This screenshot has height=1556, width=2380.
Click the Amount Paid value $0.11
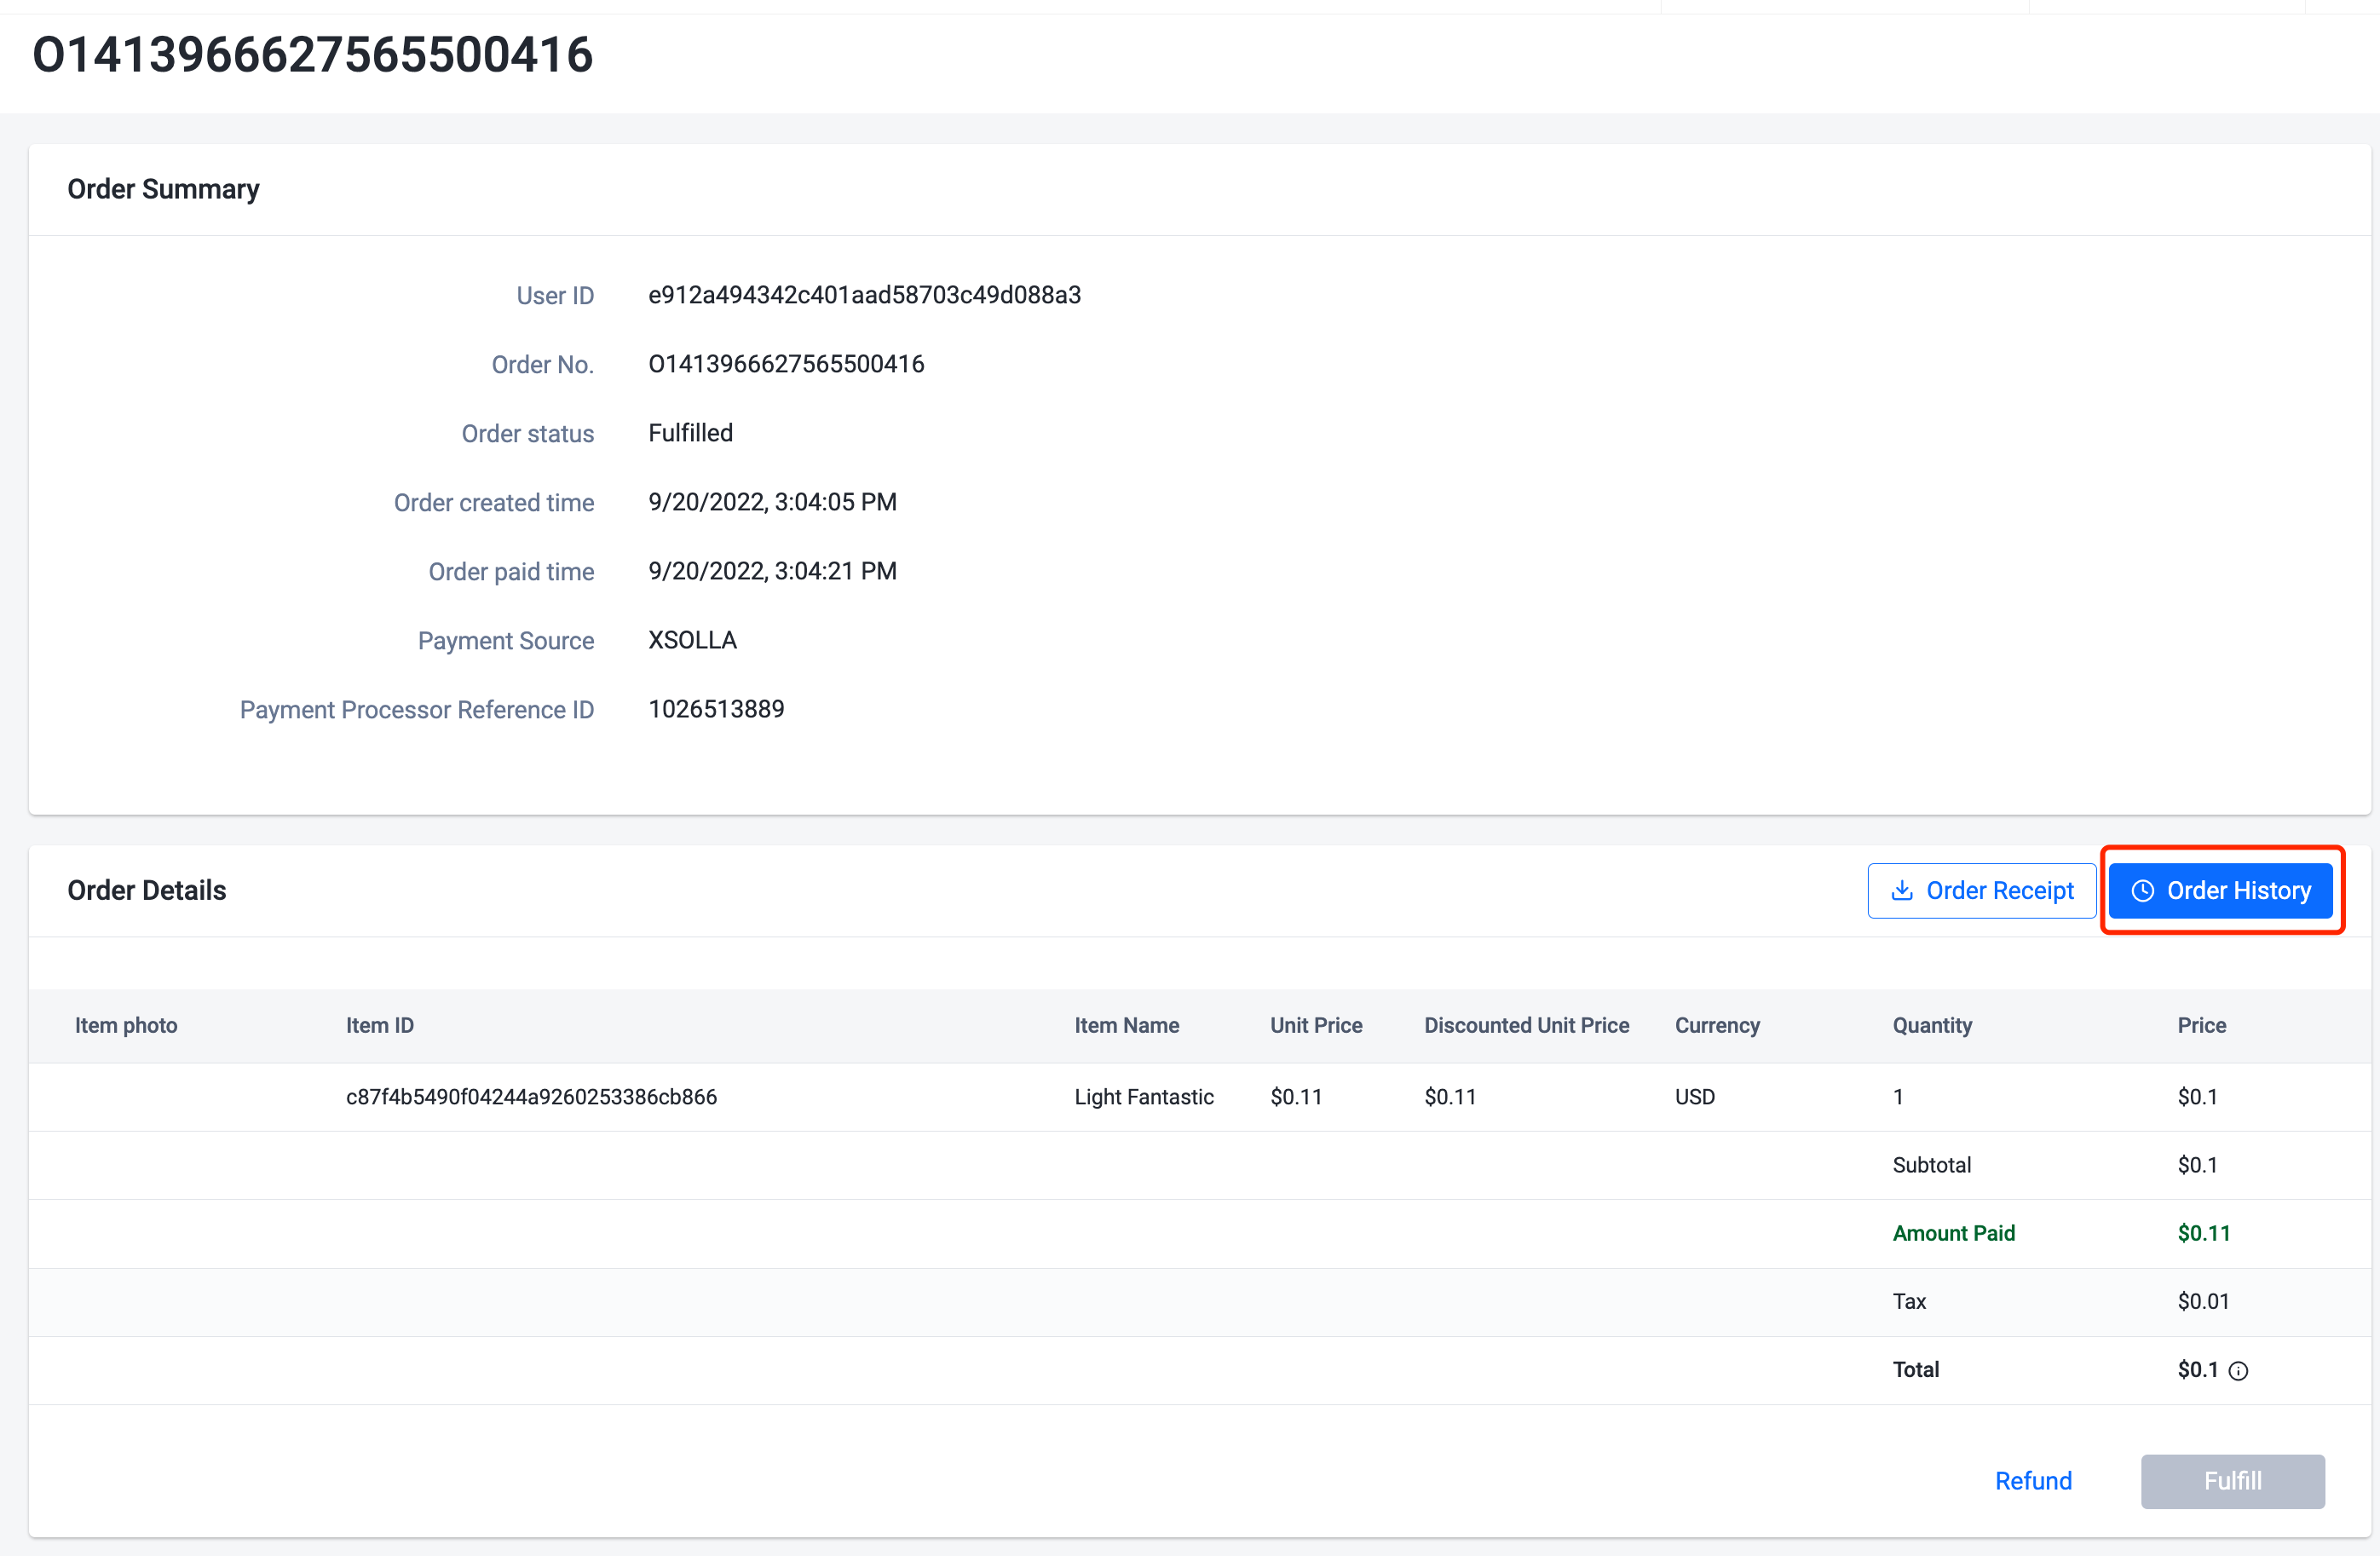tap(2203, 1233)
